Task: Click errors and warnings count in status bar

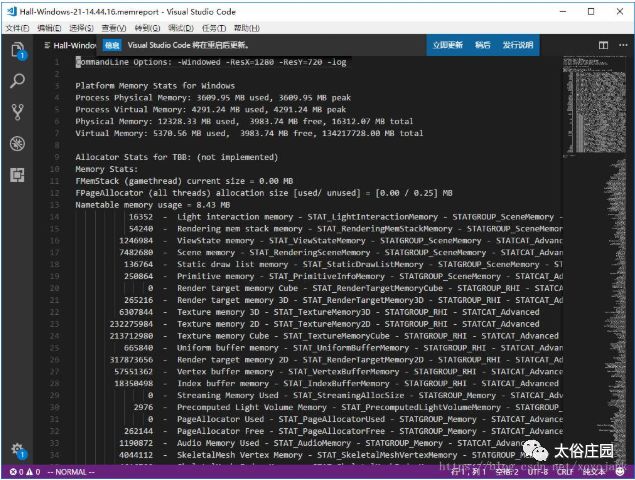Action: tap(25, 472)
